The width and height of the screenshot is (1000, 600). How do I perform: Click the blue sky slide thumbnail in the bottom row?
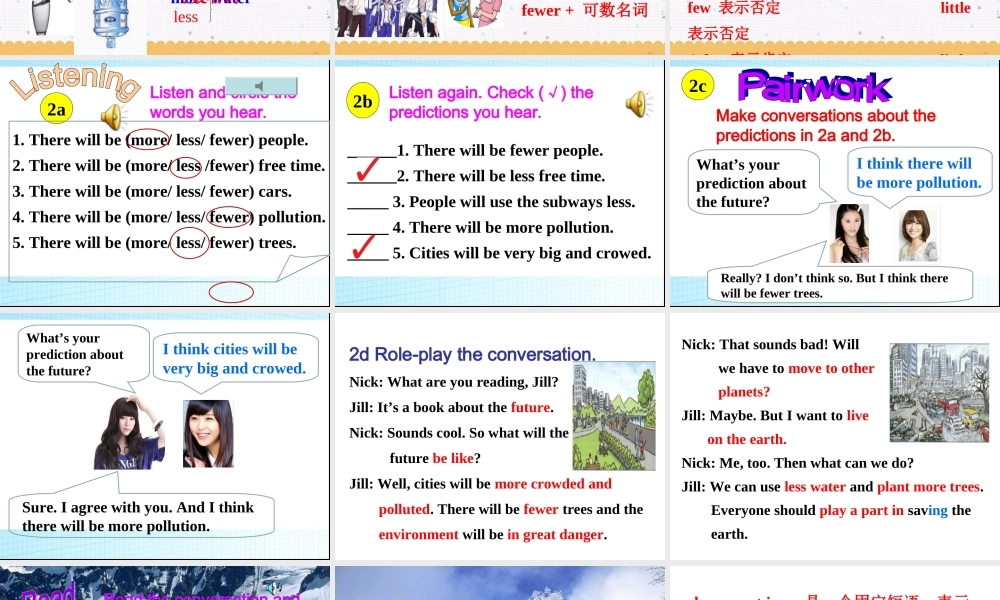coord(499,583)
